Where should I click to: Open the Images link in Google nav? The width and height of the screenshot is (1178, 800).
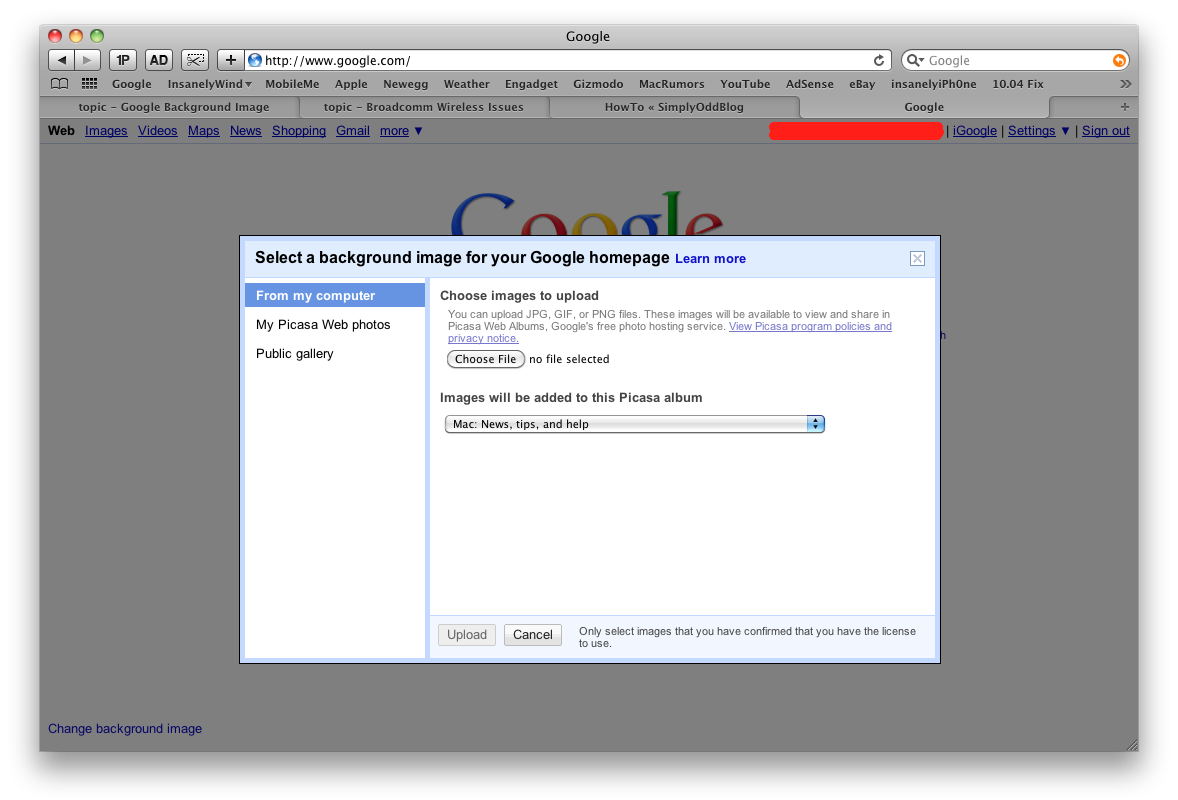click(x=106, y=131)
